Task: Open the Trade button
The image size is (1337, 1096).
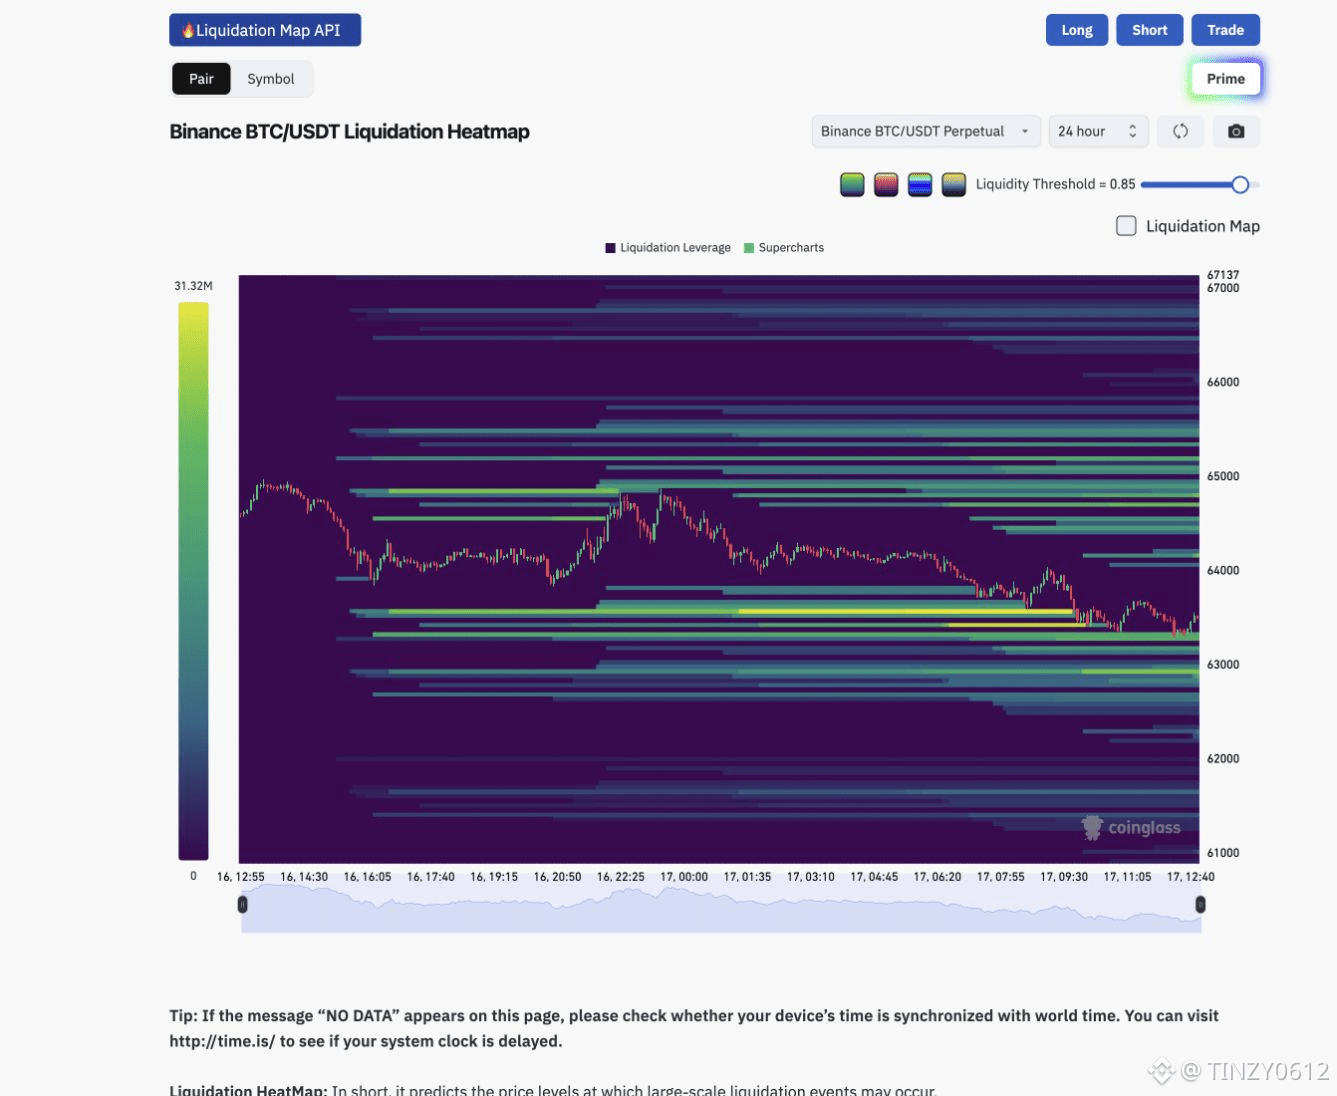Action: pyautogui.click(x=1225, y=30)
